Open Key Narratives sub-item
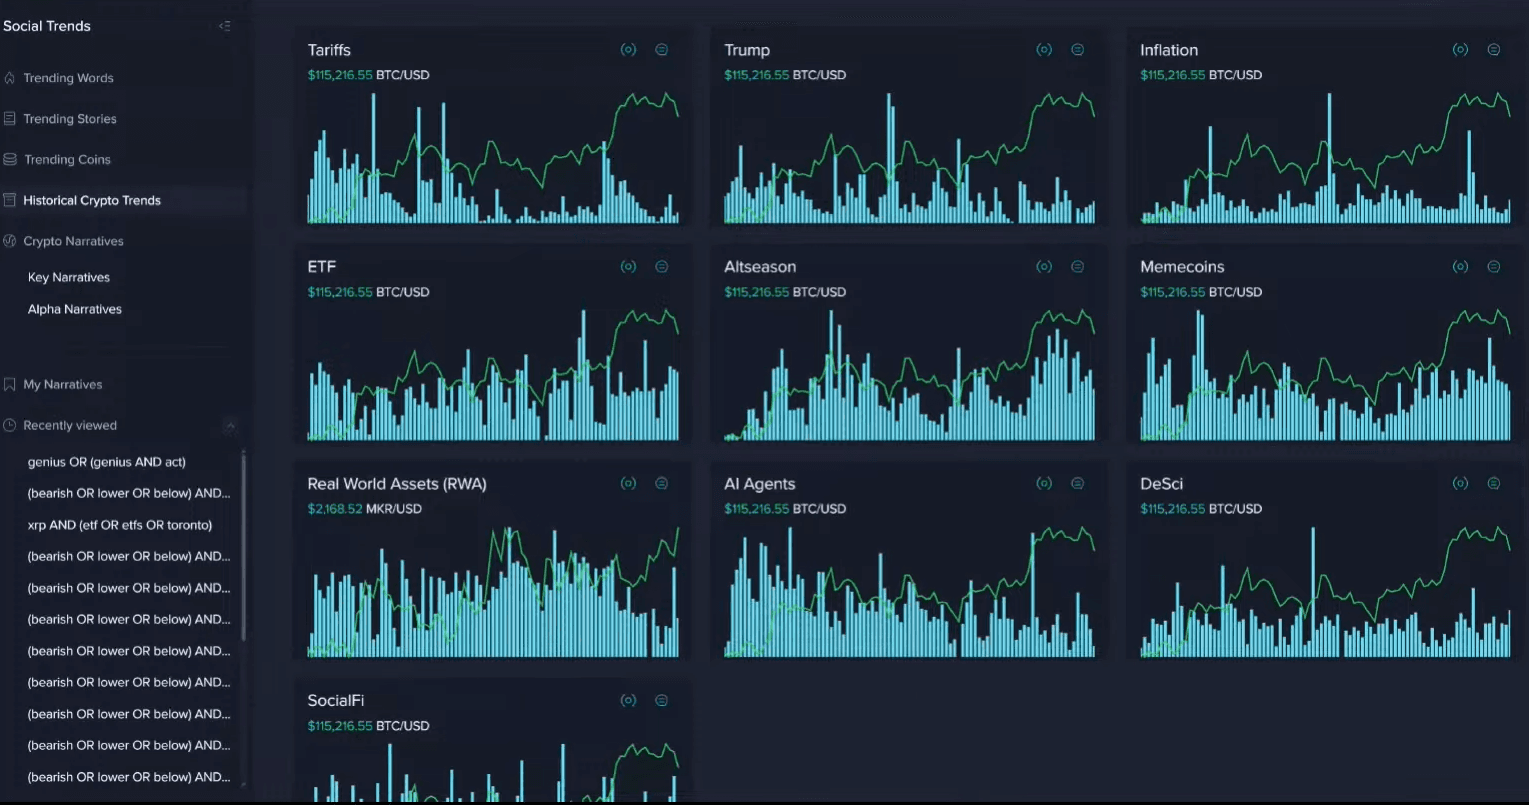This screenshot has height=805, width=1529. (69, 278)
